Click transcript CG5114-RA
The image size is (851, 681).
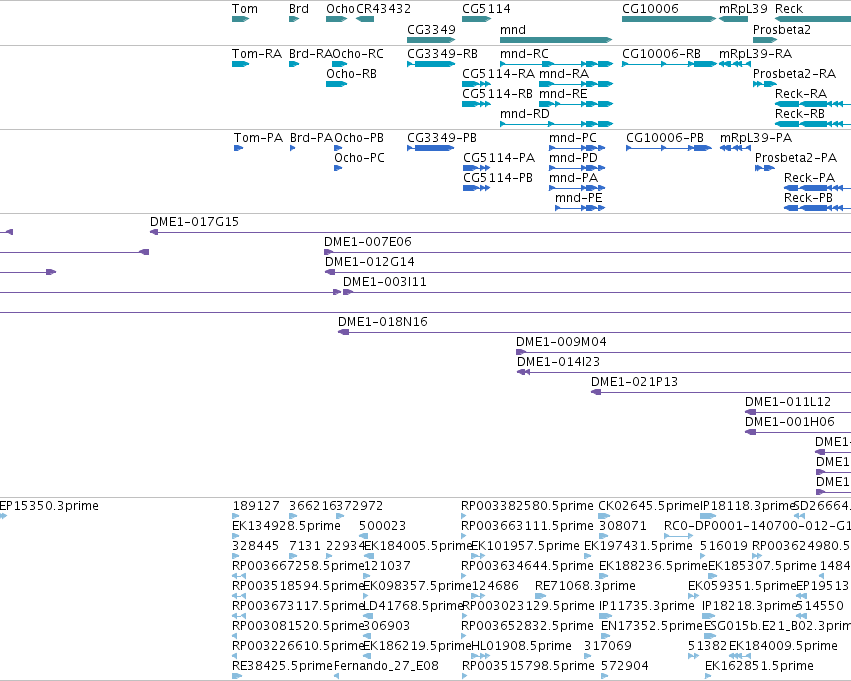click(x=476, y=84)
